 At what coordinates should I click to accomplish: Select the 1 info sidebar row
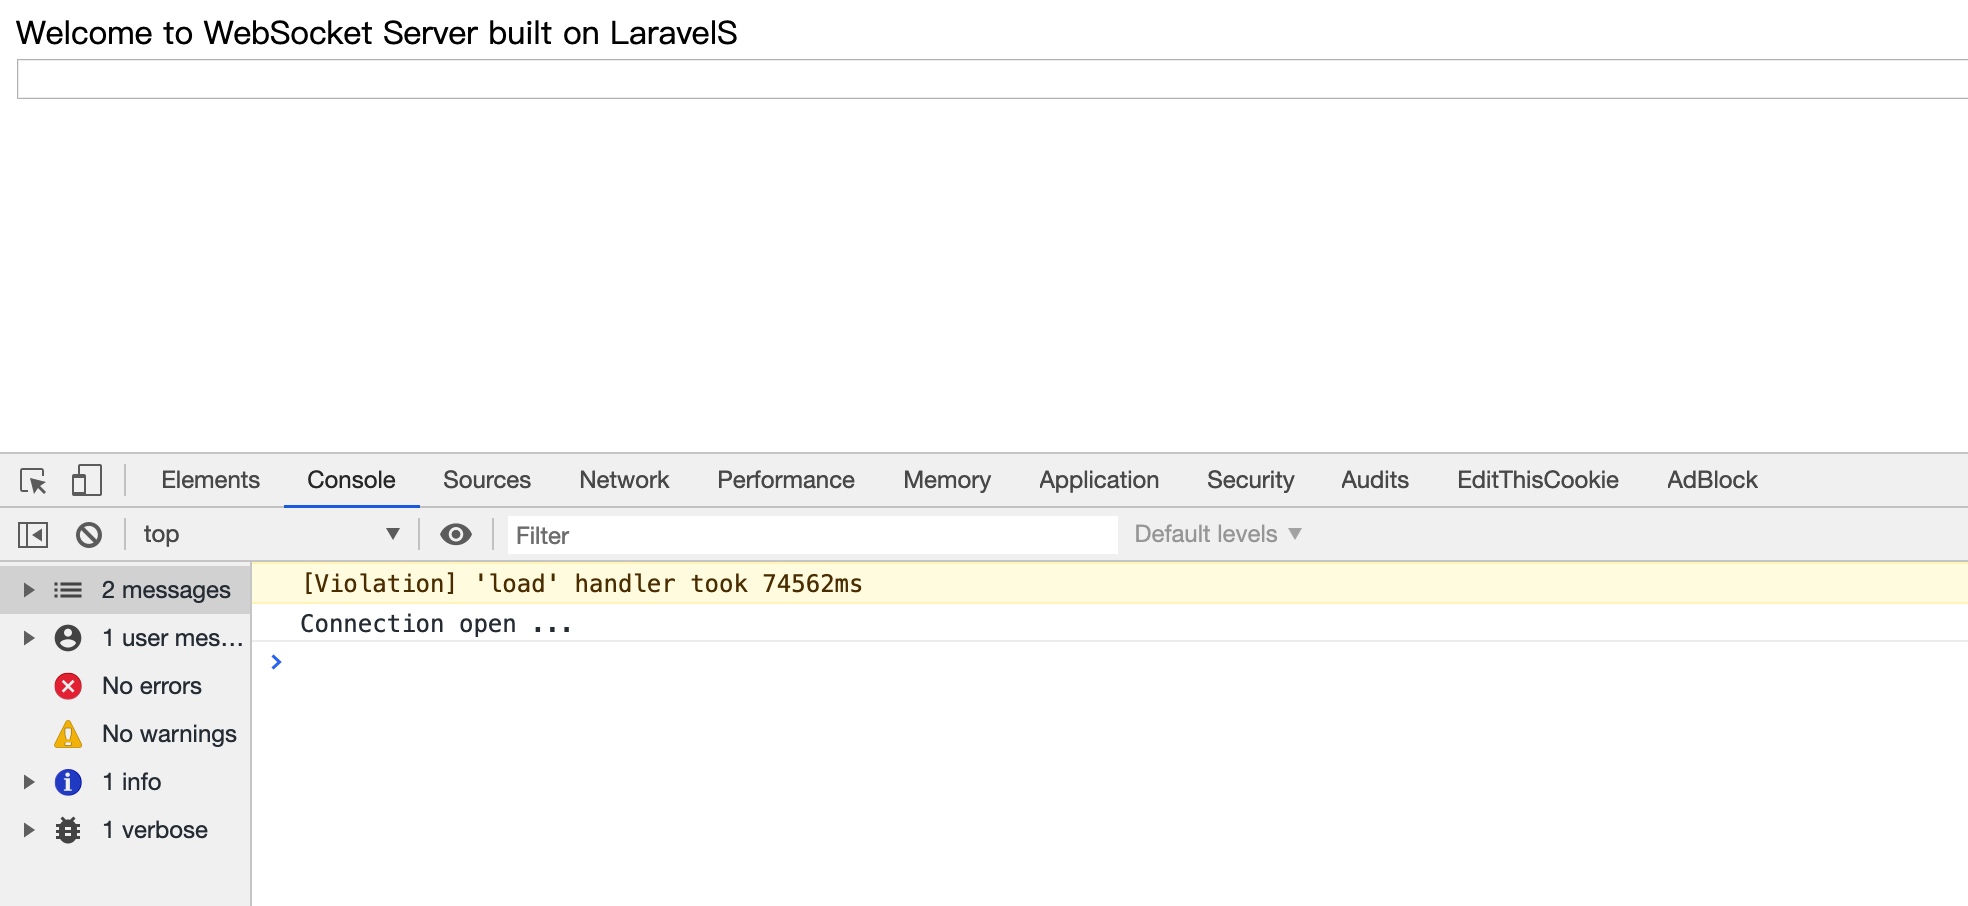click(x=126, y=782)
